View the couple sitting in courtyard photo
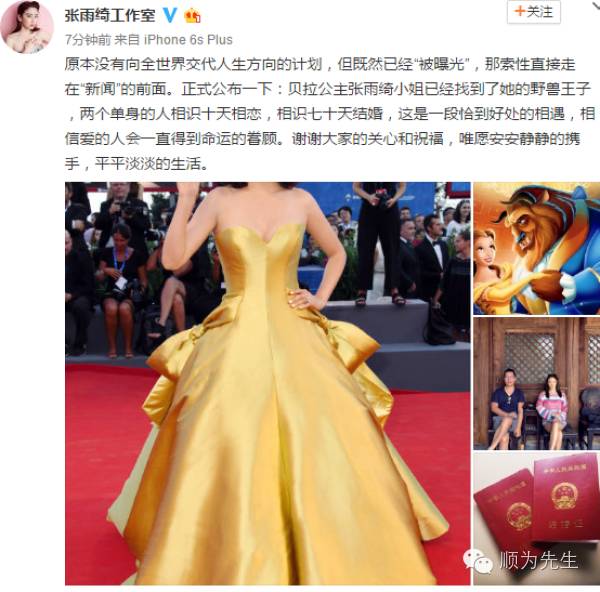Viewport: 600px width, 592px height. (536, 383)
